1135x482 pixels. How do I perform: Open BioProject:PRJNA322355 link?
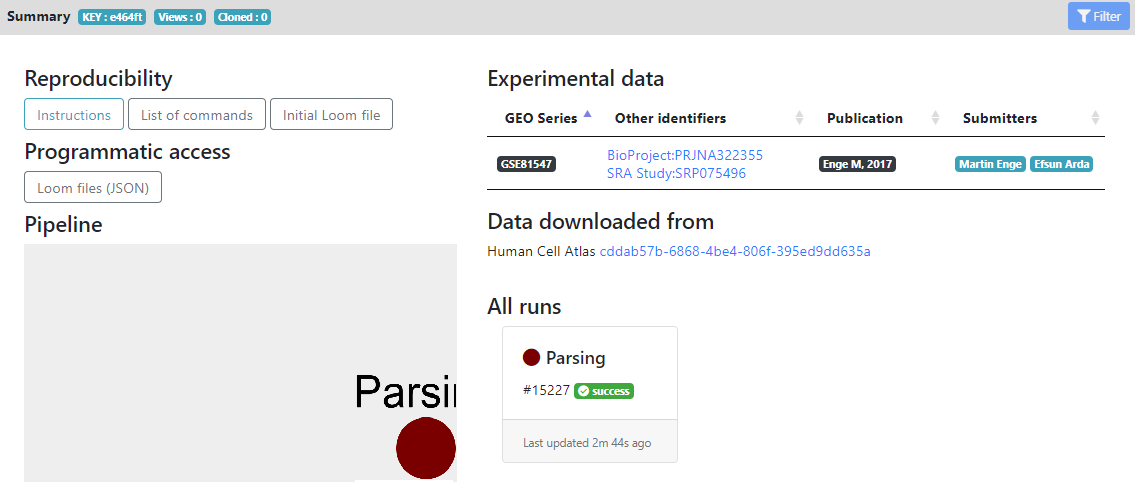(x=684, y=155)
